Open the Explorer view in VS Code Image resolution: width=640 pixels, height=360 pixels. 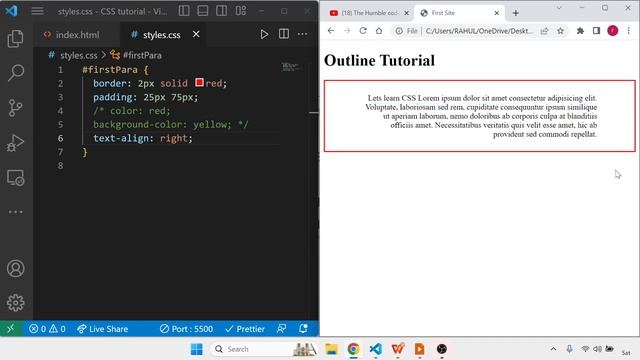[16, 38]
